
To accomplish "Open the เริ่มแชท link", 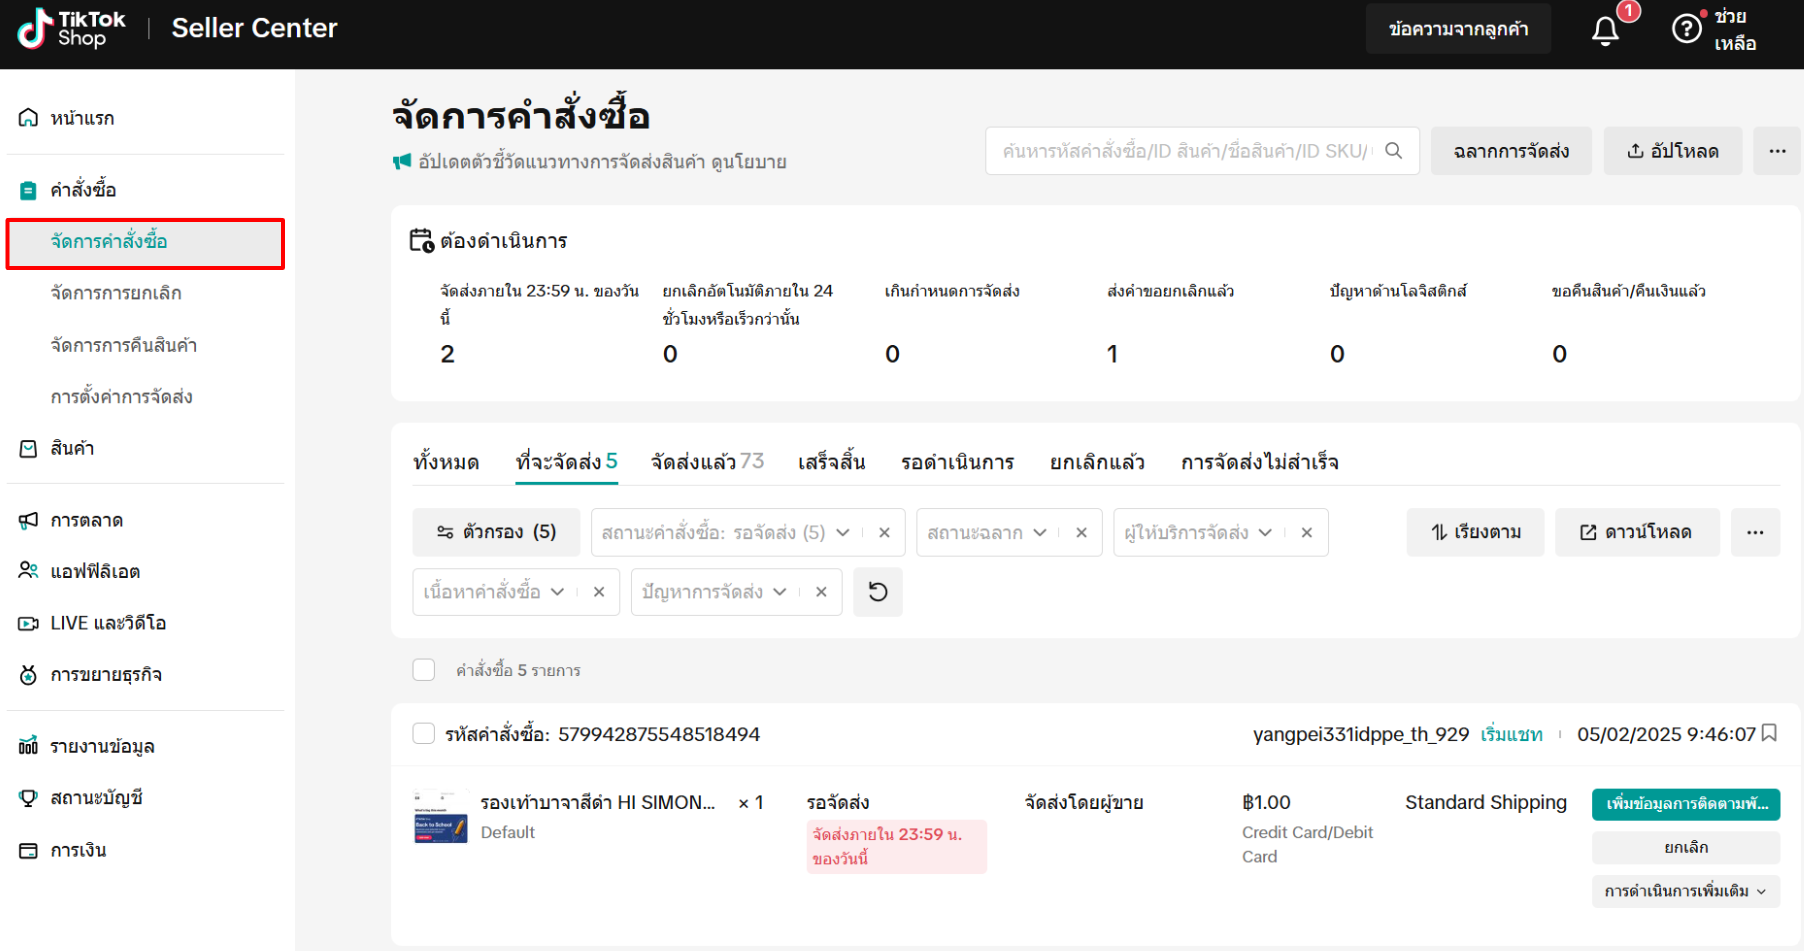I will click(1512, 735).
